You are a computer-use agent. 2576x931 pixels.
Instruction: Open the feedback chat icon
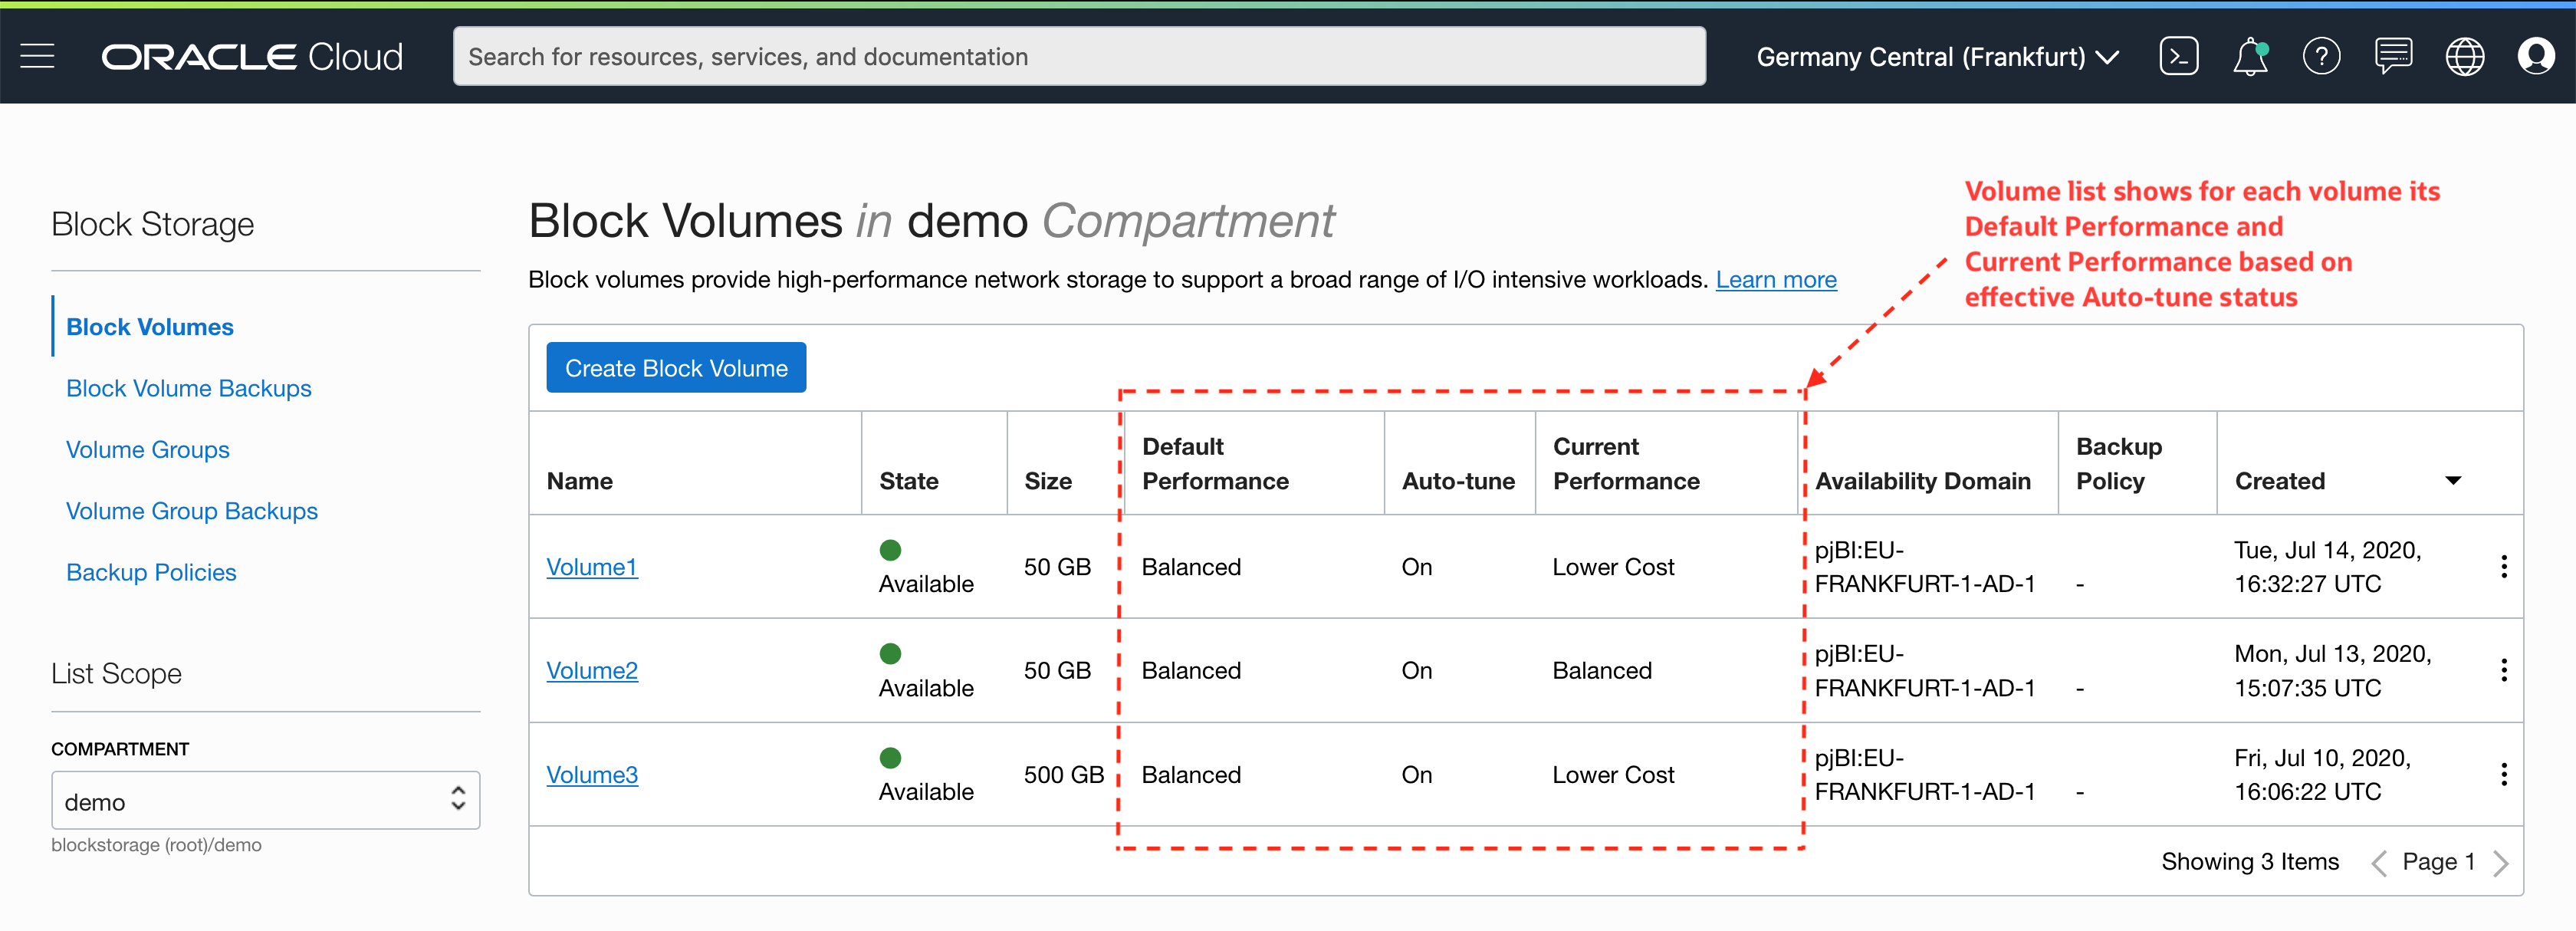coord(2394,56)
